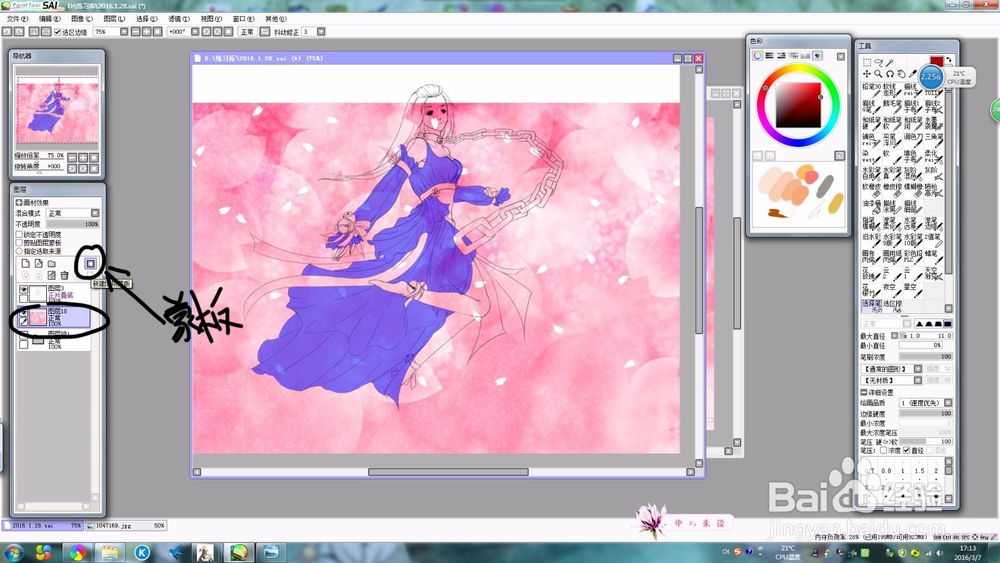Screen dimensions: 1000x563
Task: Open the 图层 Layer menu
Action: pos(114,19)
